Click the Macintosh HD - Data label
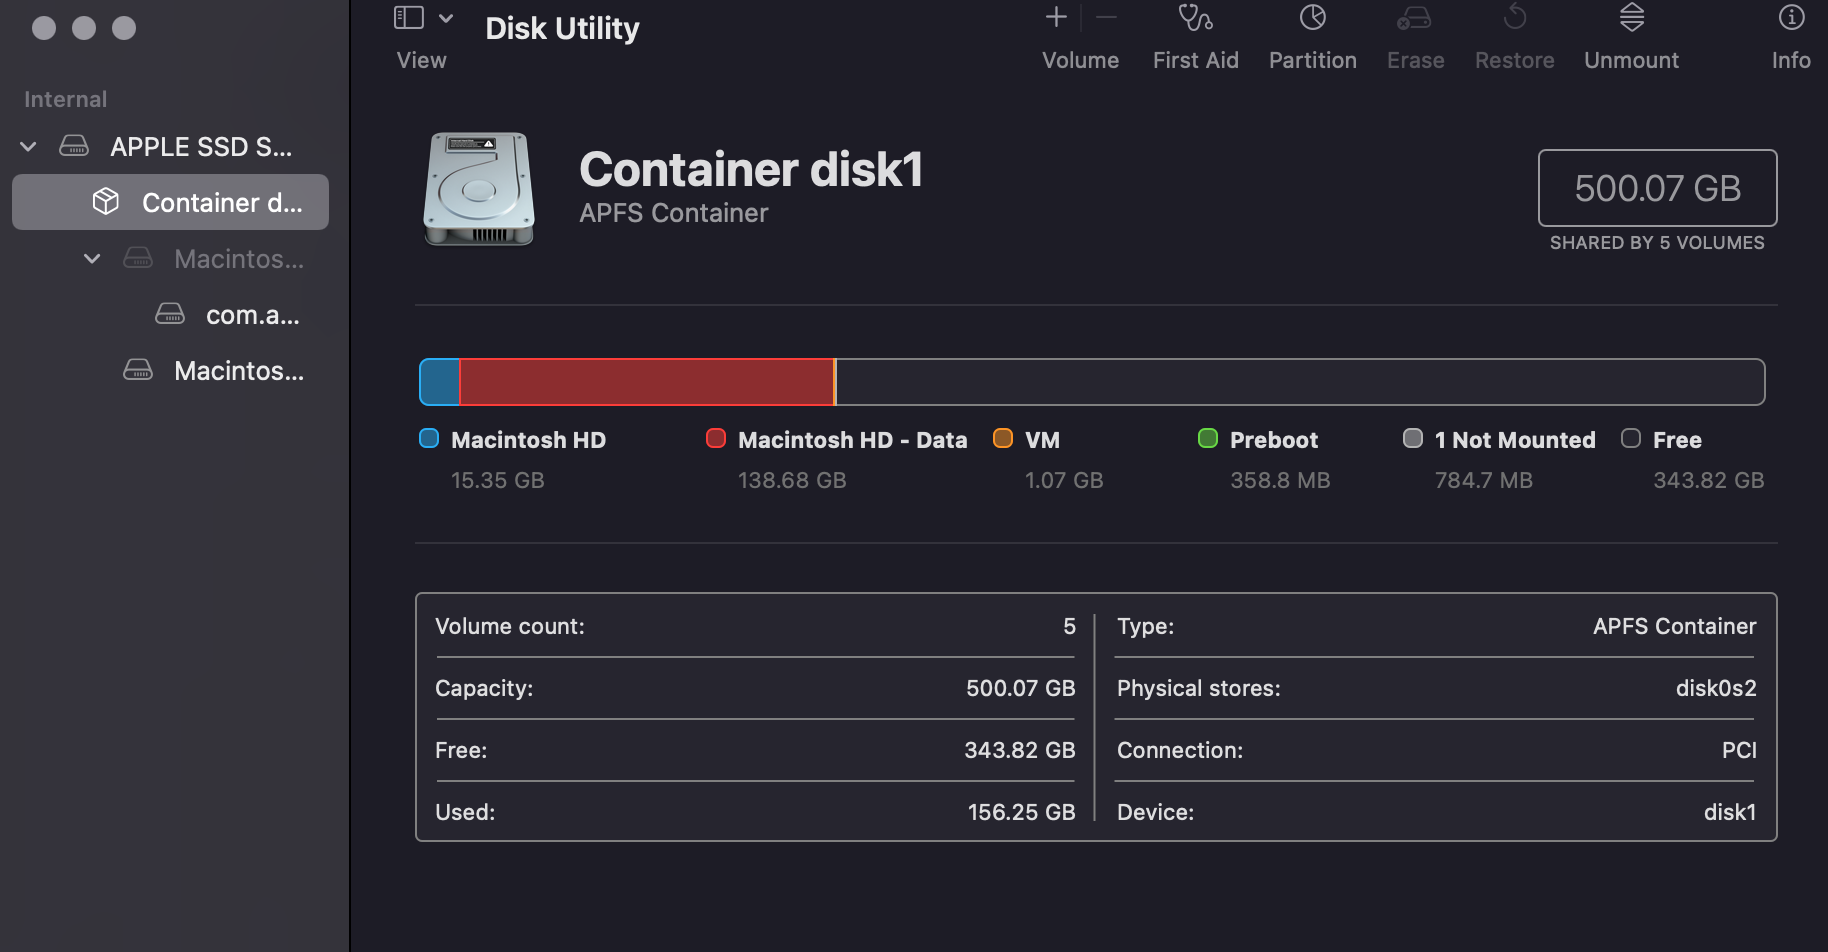This screenshot has width=1828, height=952. pos(853,440)
